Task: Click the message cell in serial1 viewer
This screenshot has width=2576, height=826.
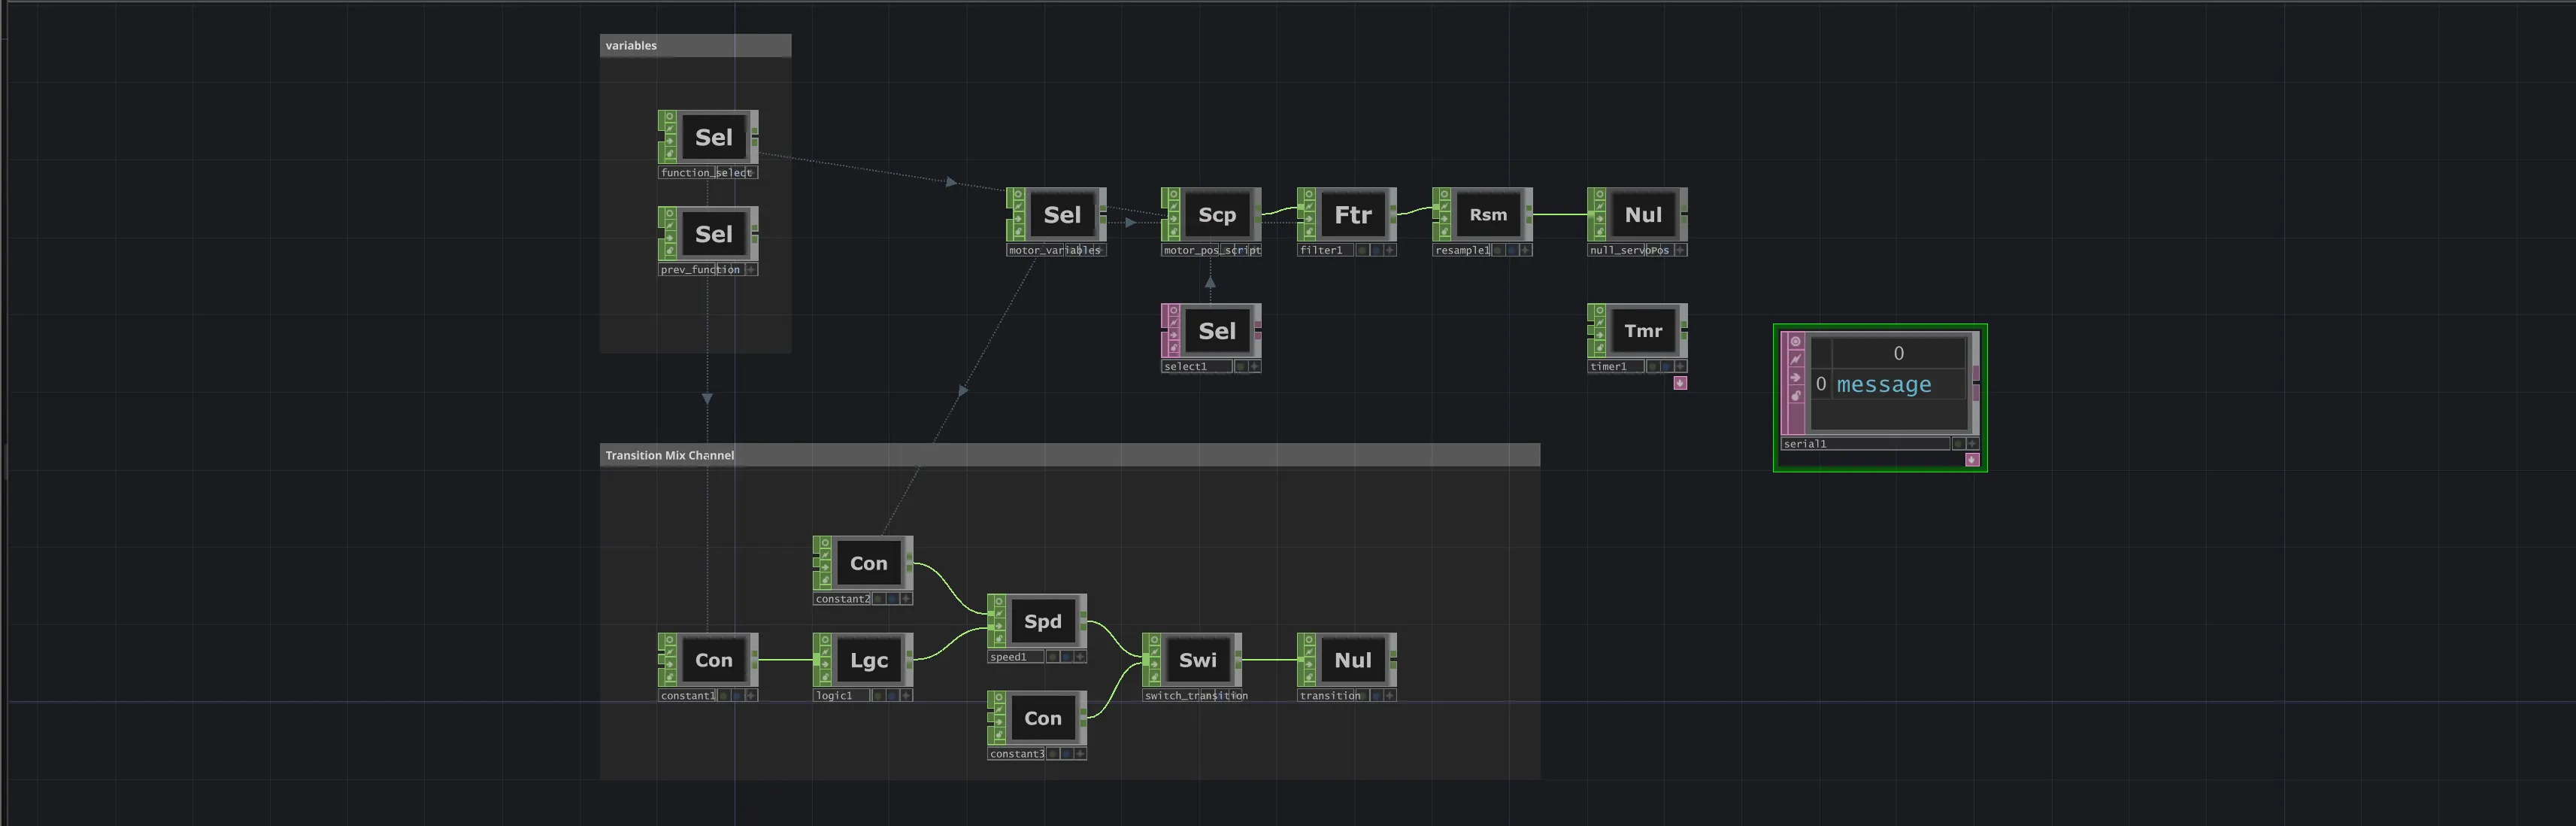Action: 1883,385
